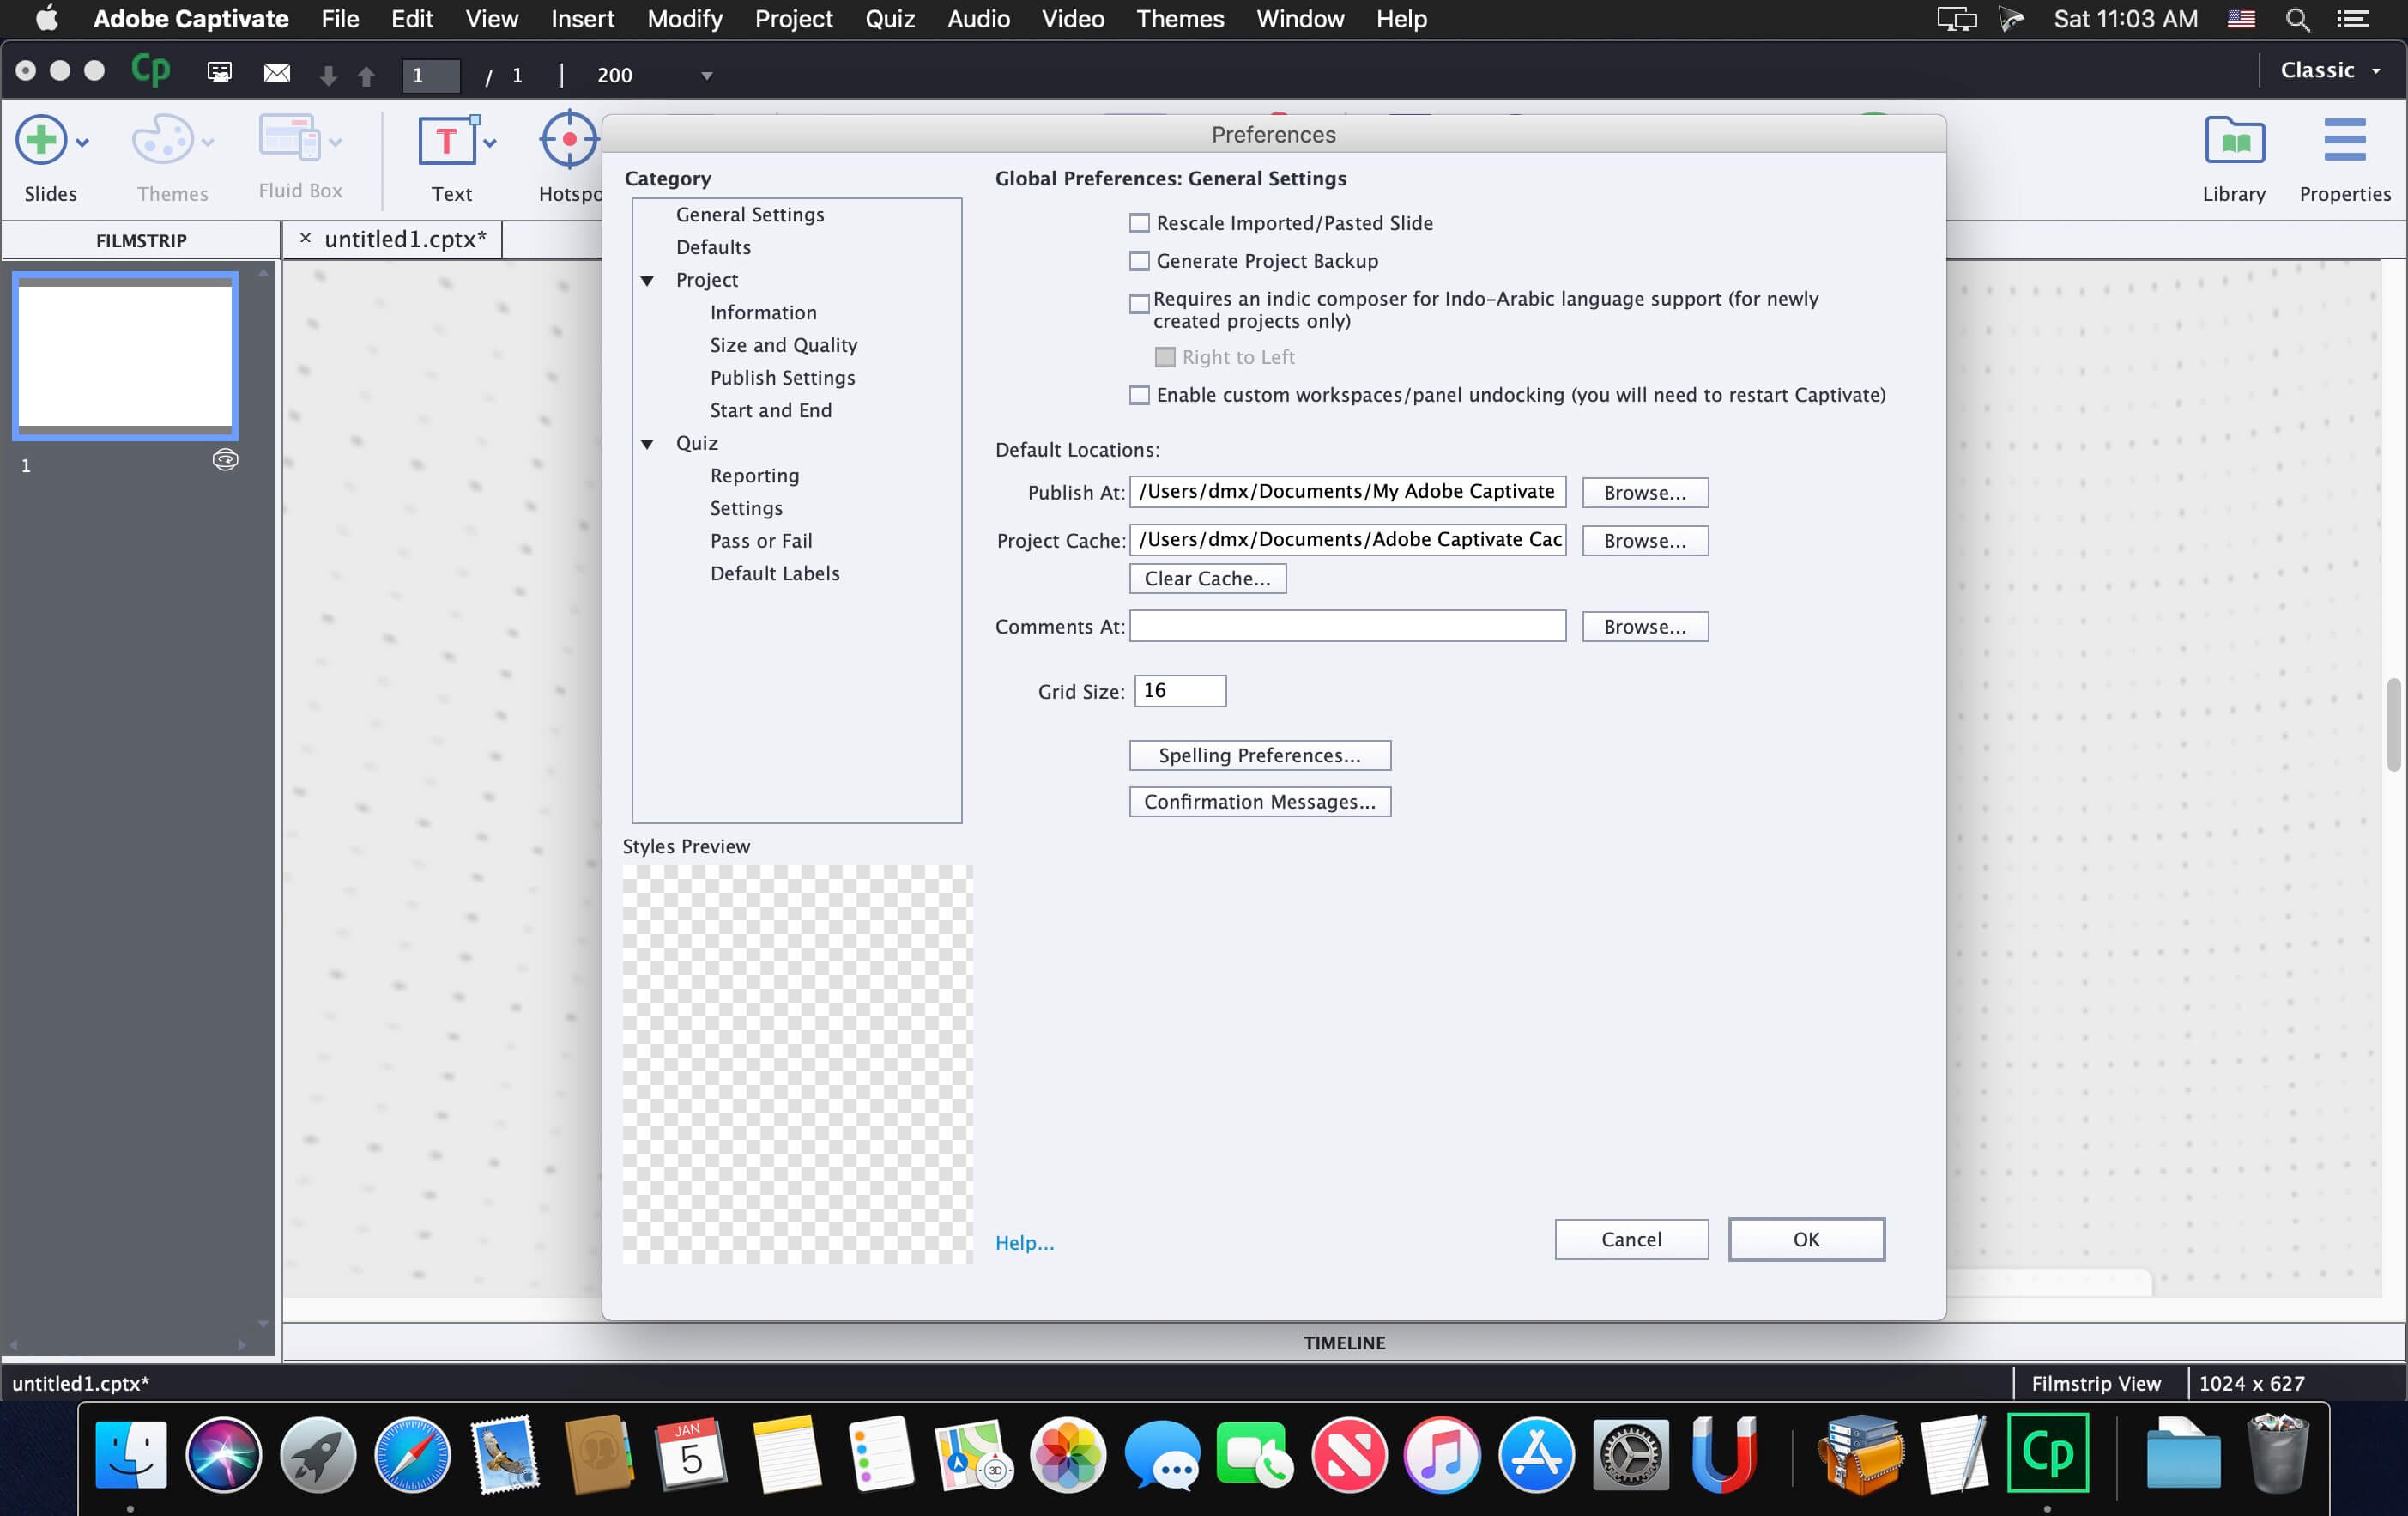This screenshot has height=1516, width=2408.
Task: Open Finder in the Dock
Action: tap(131, 1454)
